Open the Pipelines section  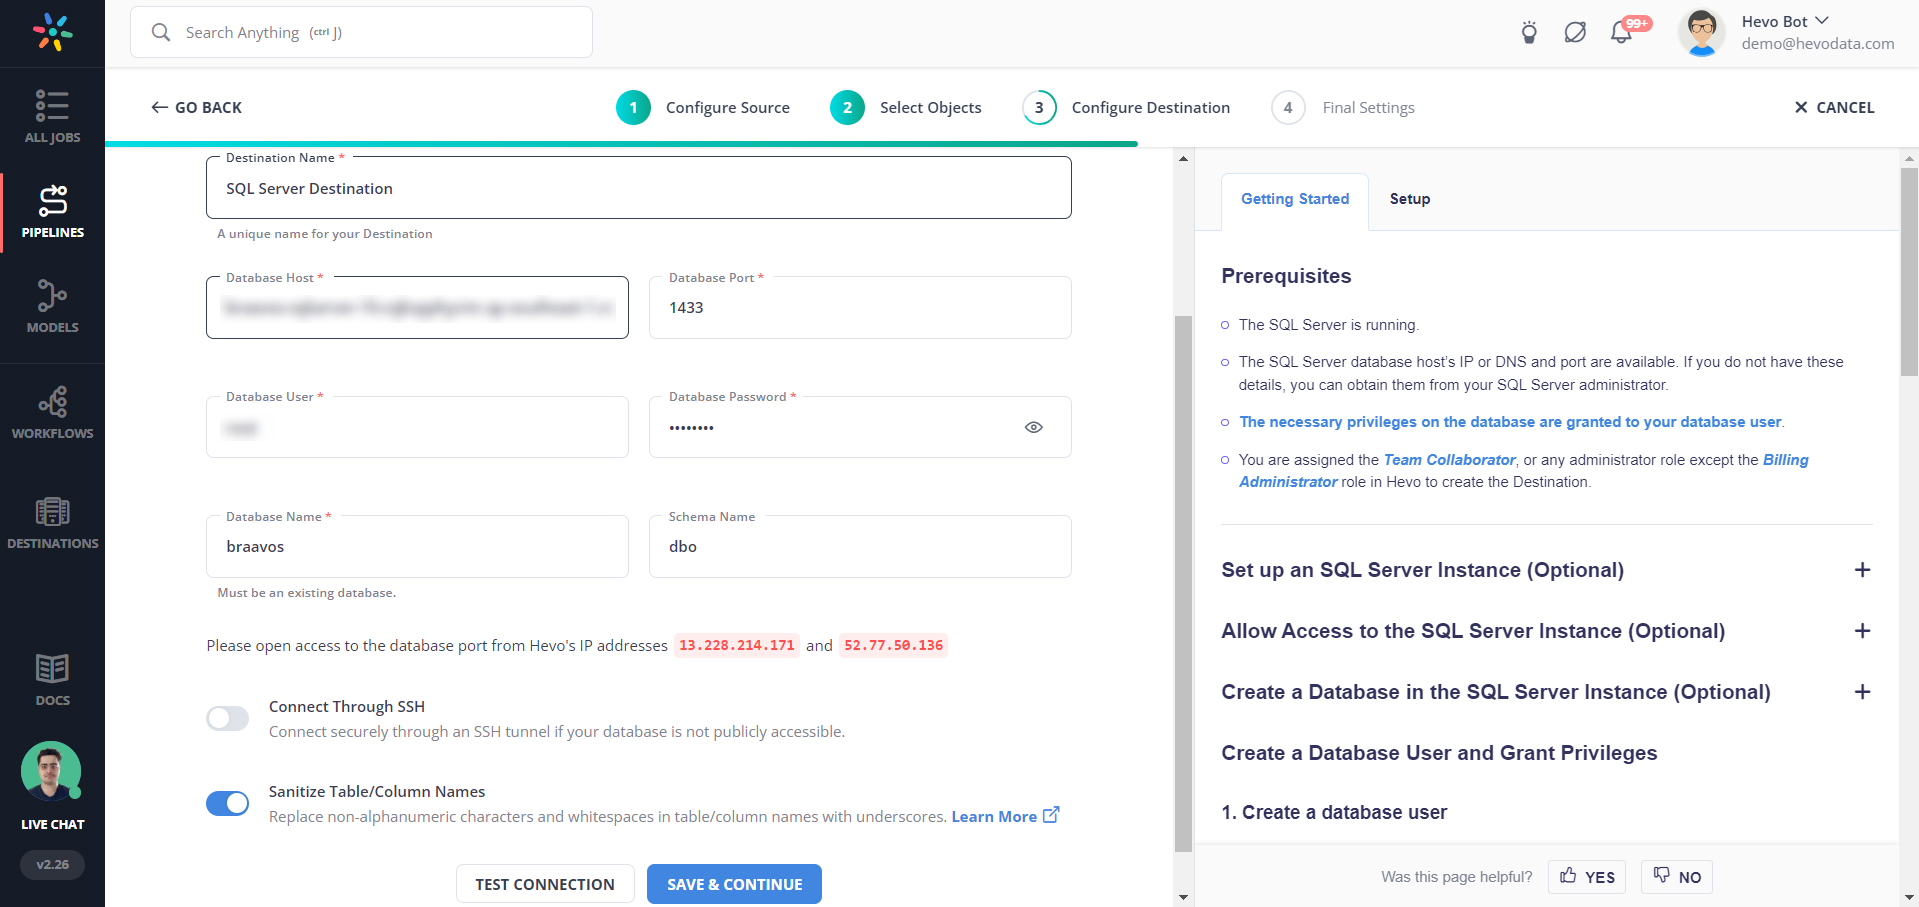tap(52, 212)
